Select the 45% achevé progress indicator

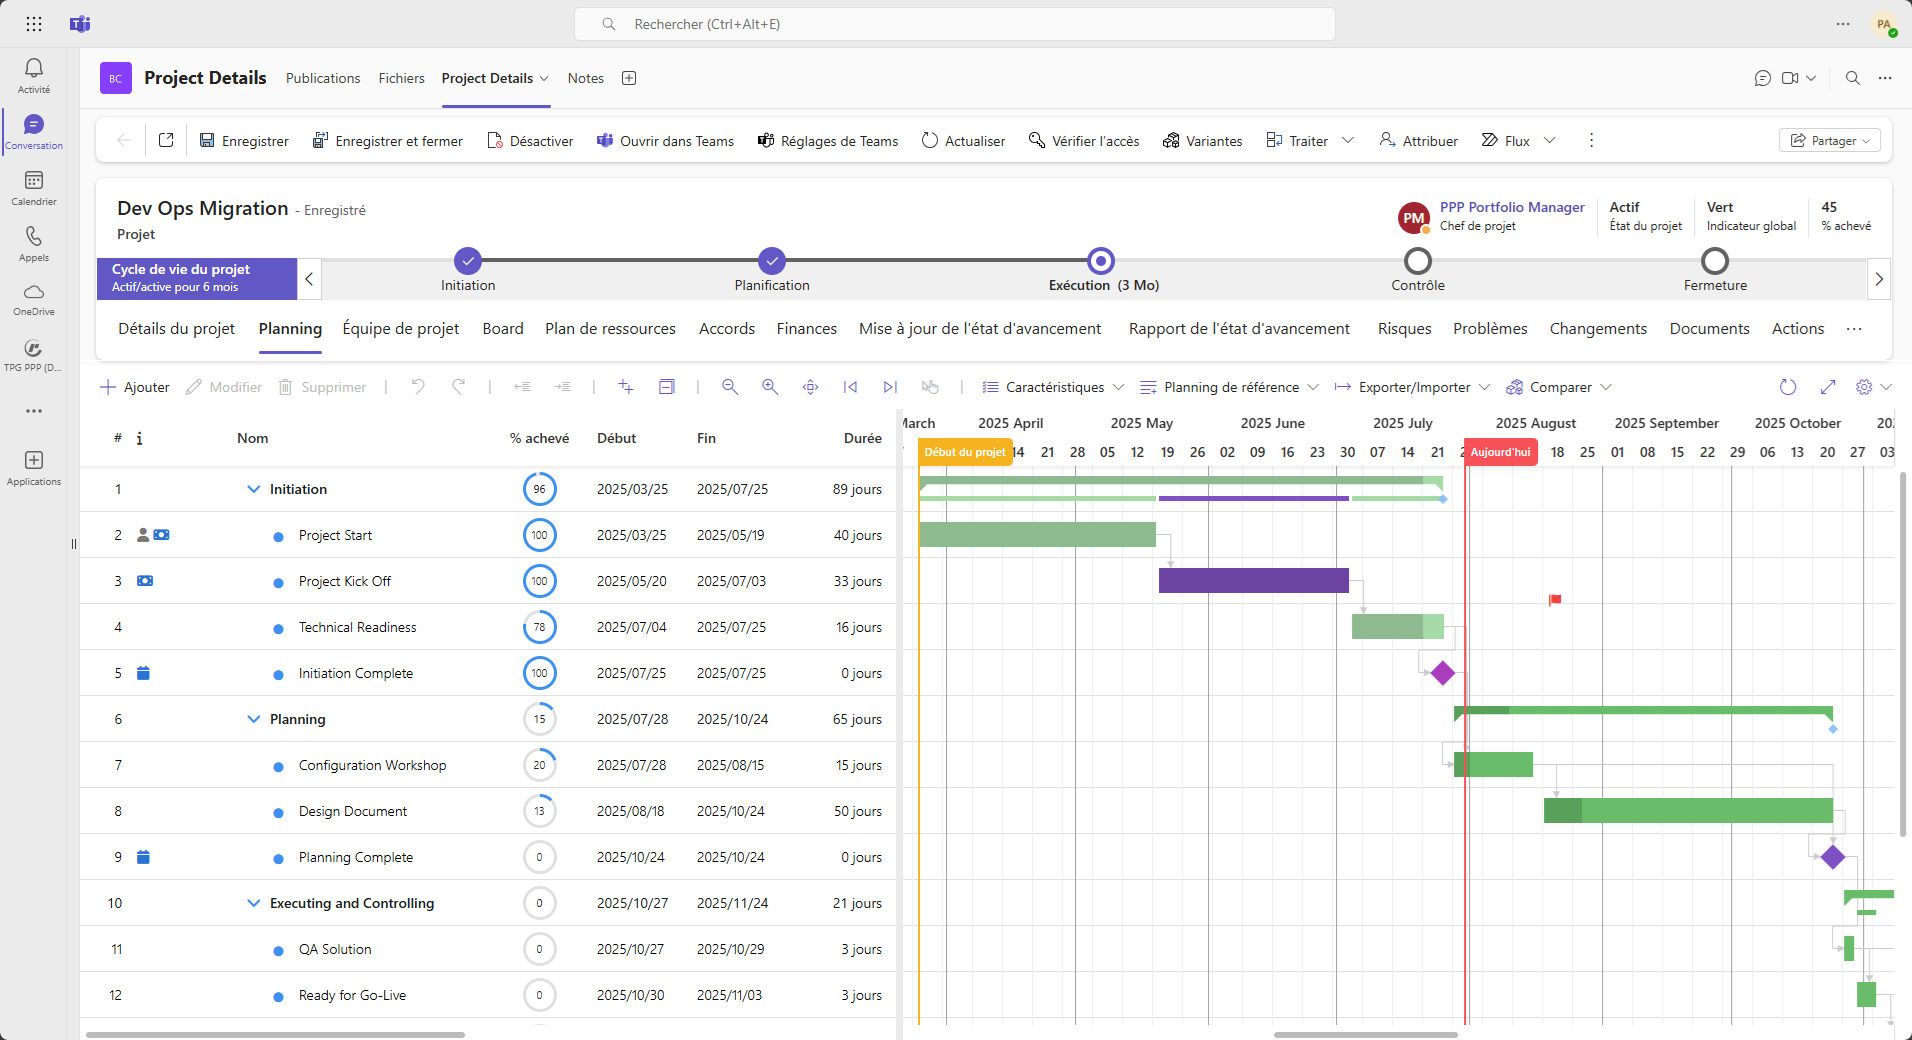coord(1846,216)
